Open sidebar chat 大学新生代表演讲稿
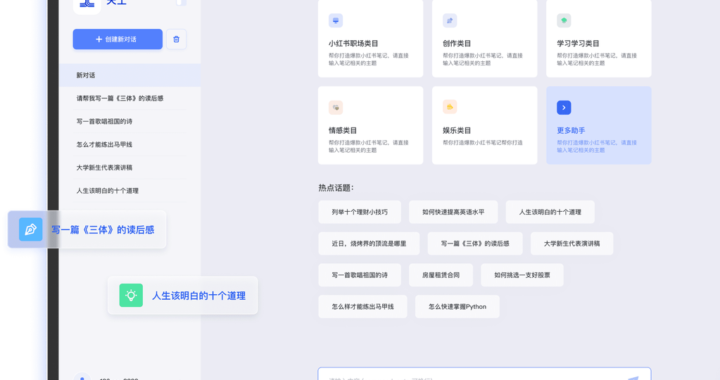The height and width of the screenshot is (380, 720). [x=104, y=168]
